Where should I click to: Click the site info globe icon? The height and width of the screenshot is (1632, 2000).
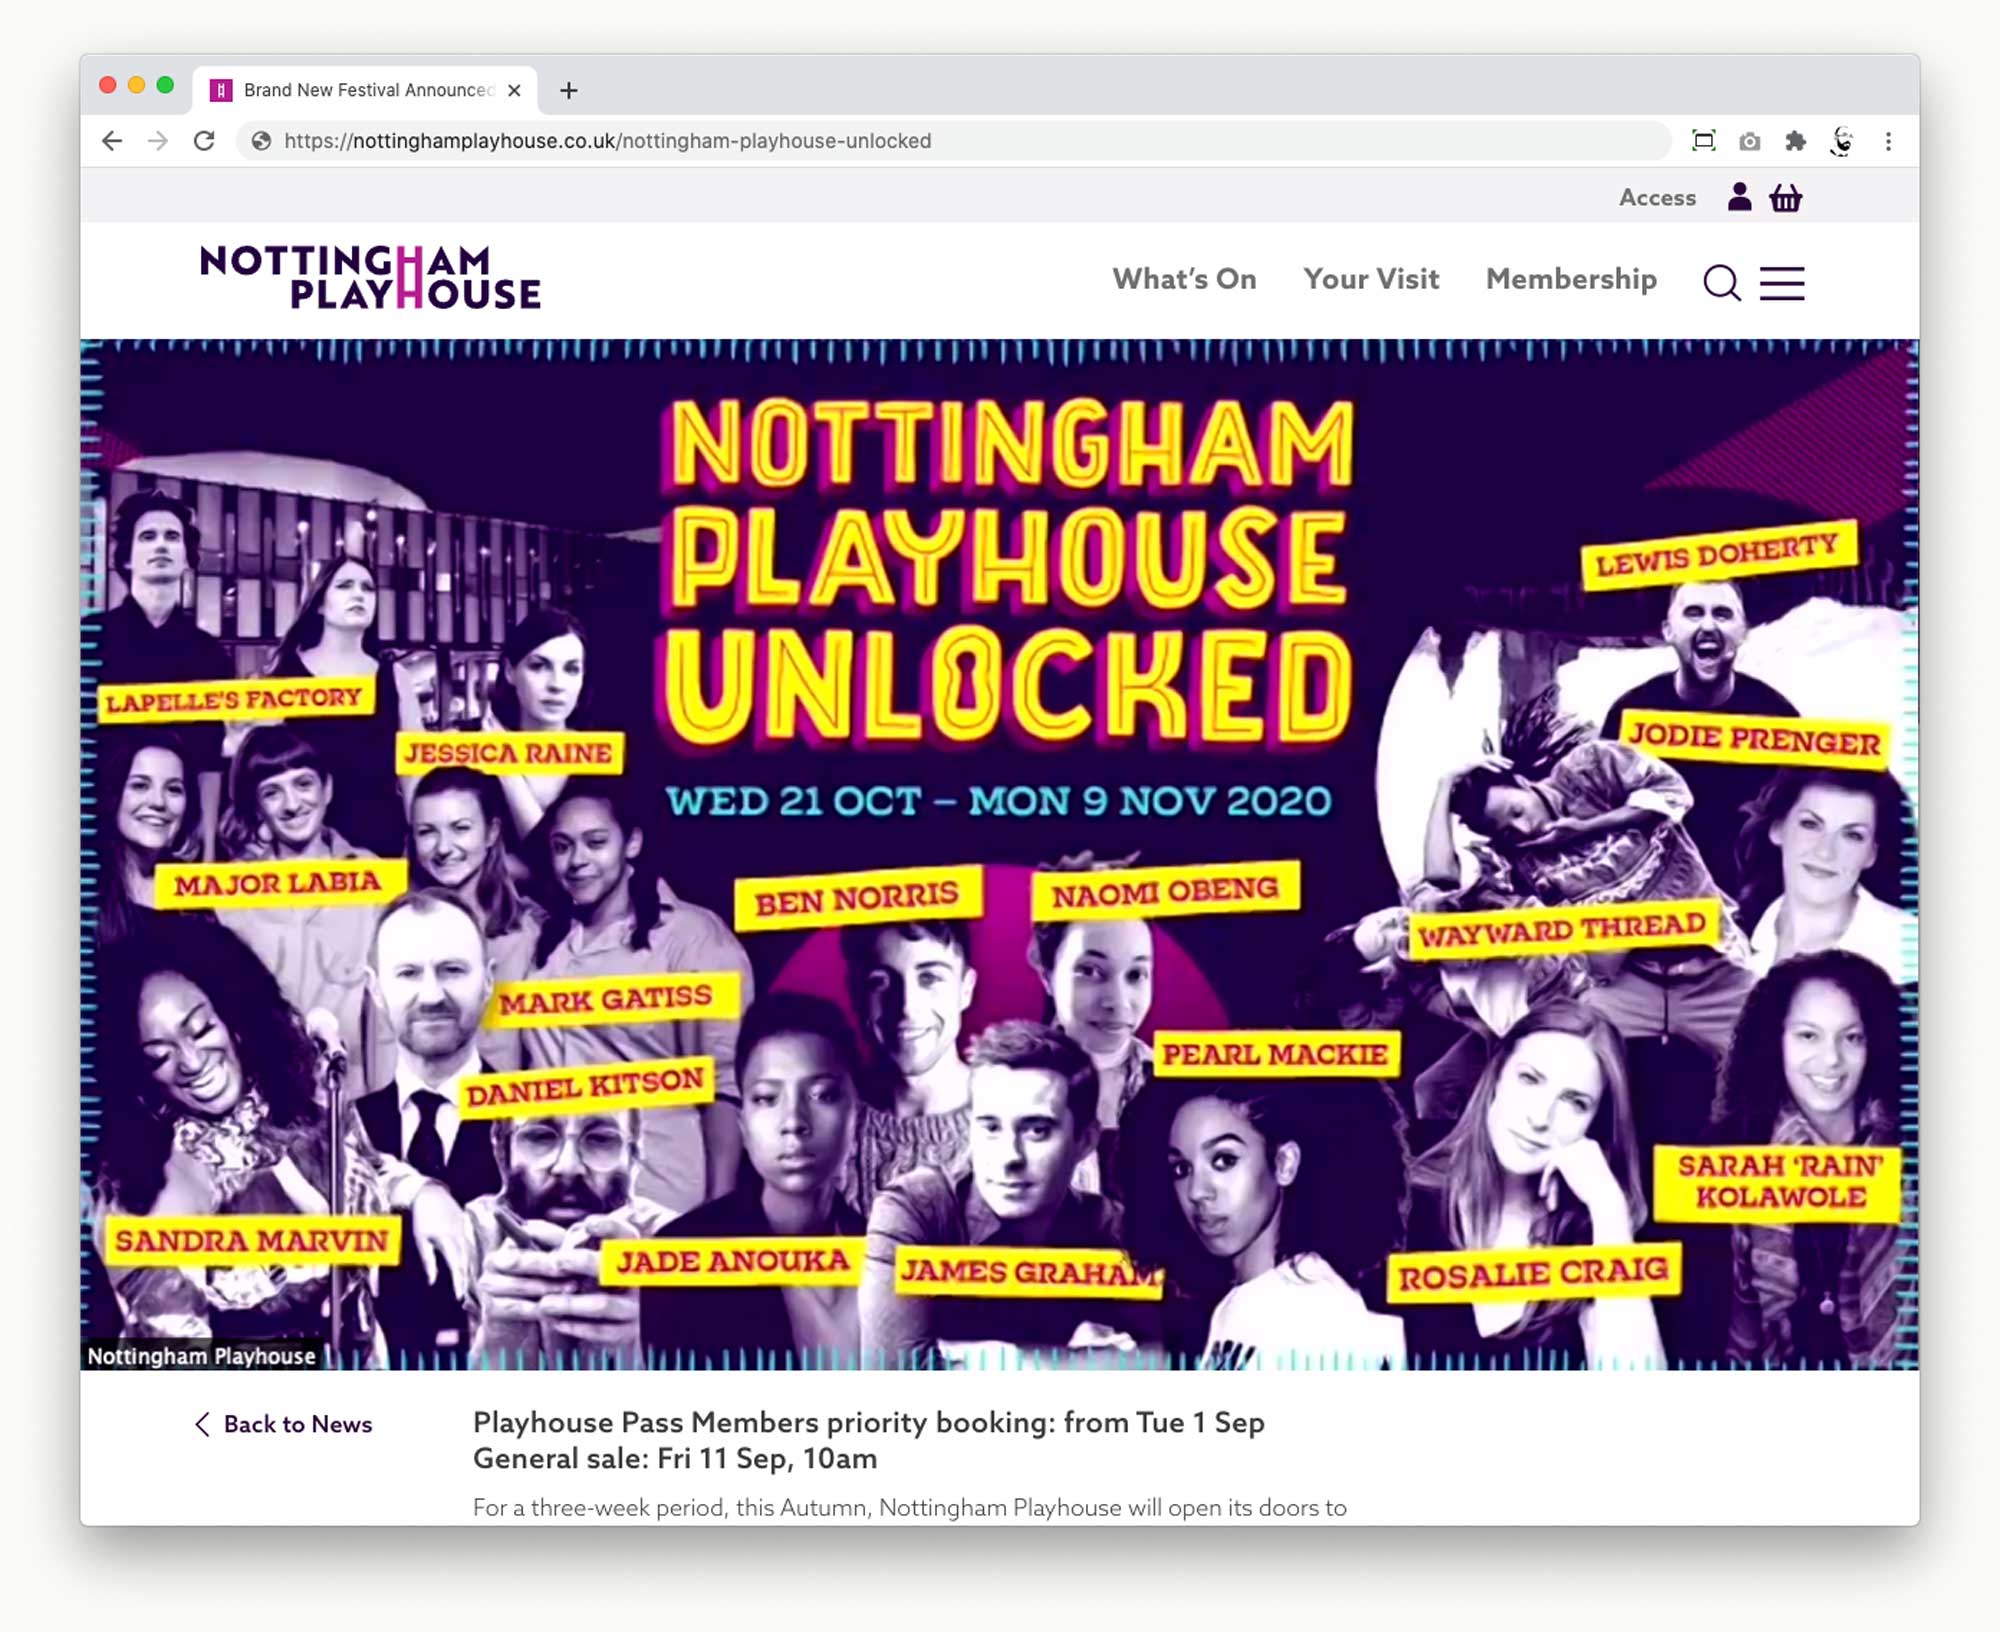coord(261,141)
